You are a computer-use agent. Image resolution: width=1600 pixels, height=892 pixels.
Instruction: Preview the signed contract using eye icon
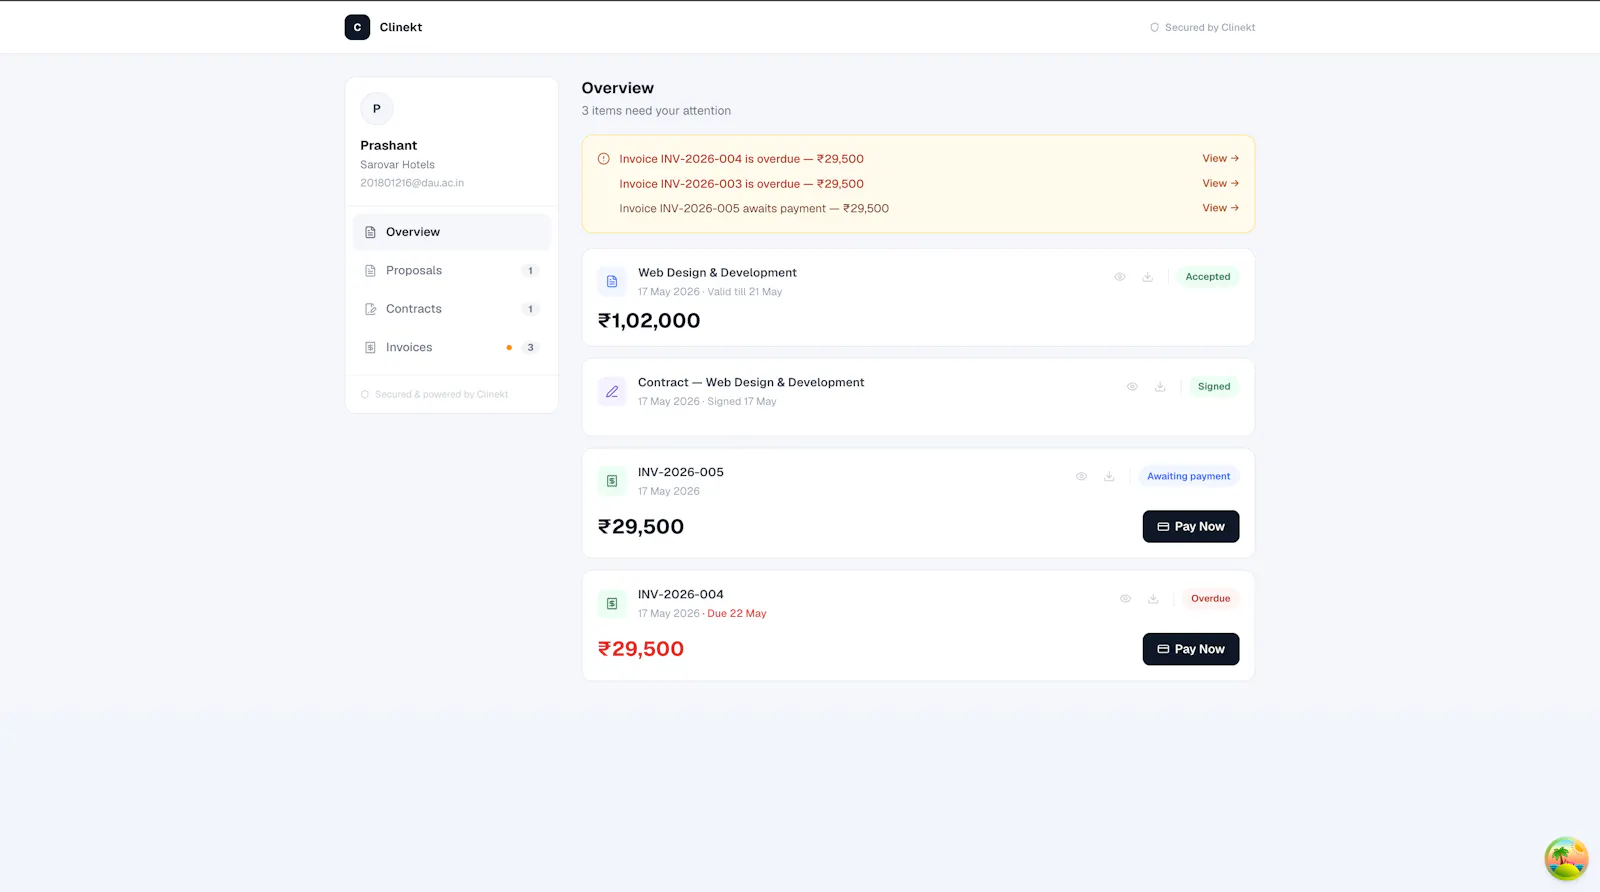(x=1132, y=387)
